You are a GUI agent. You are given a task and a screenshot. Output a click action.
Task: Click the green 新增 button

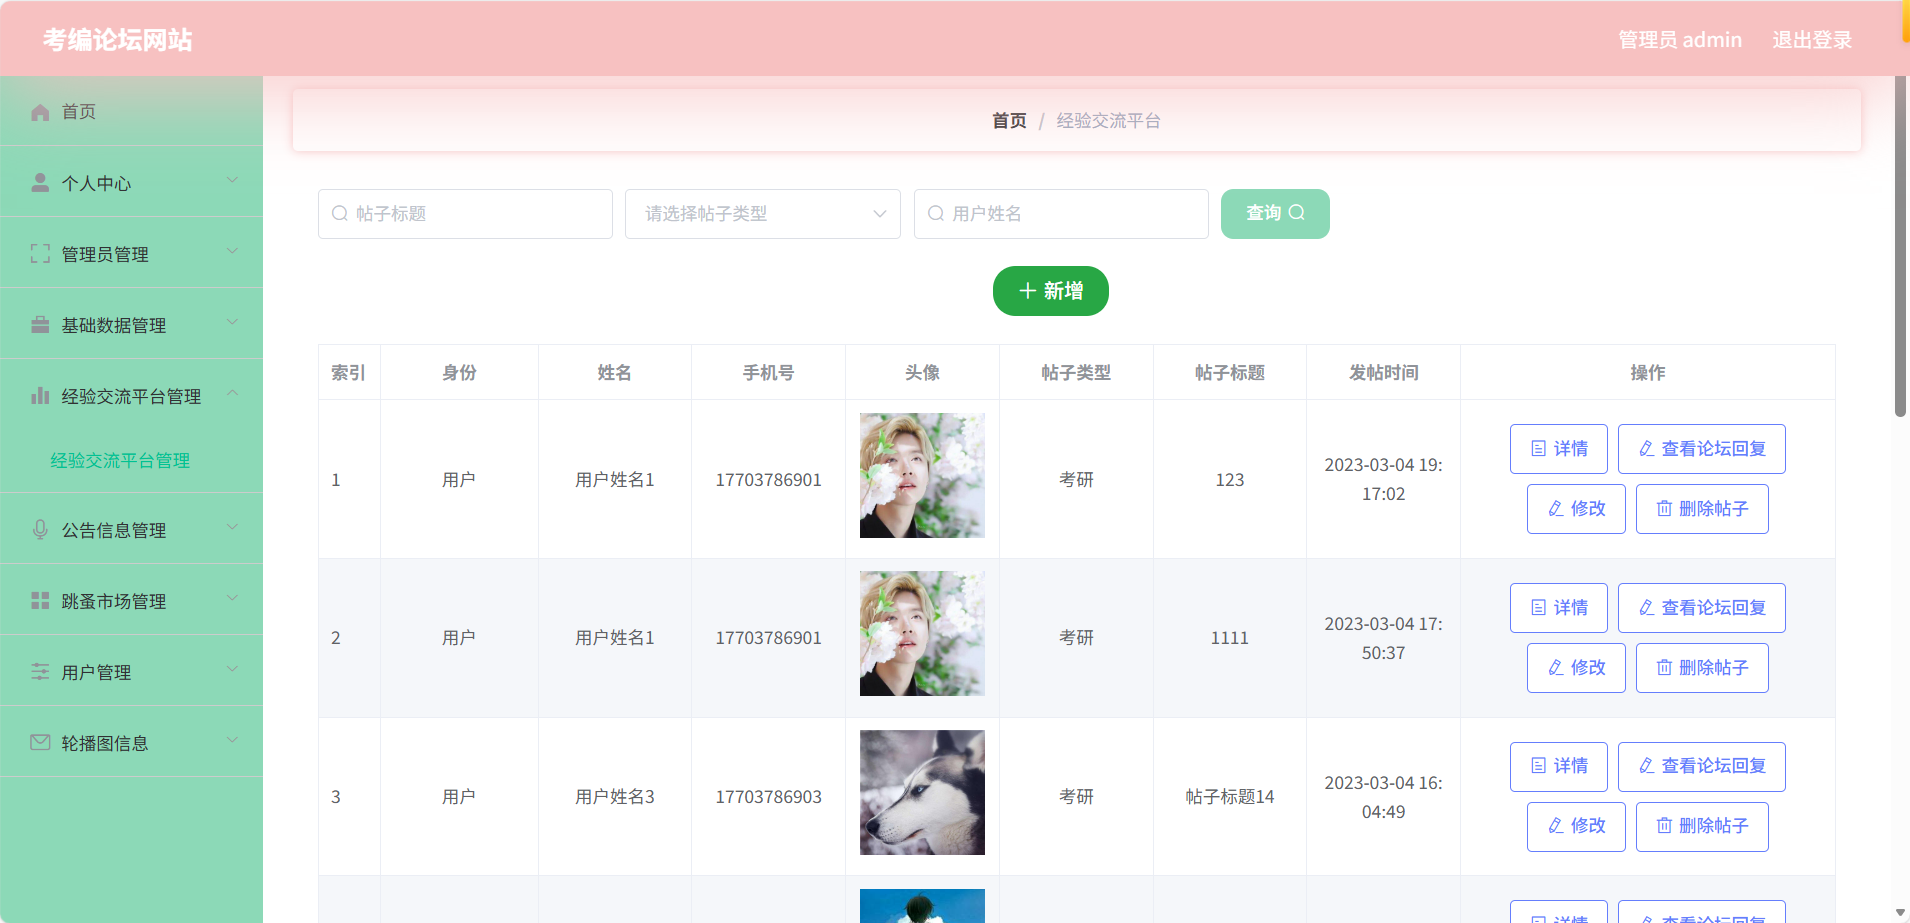point(1051,291)
